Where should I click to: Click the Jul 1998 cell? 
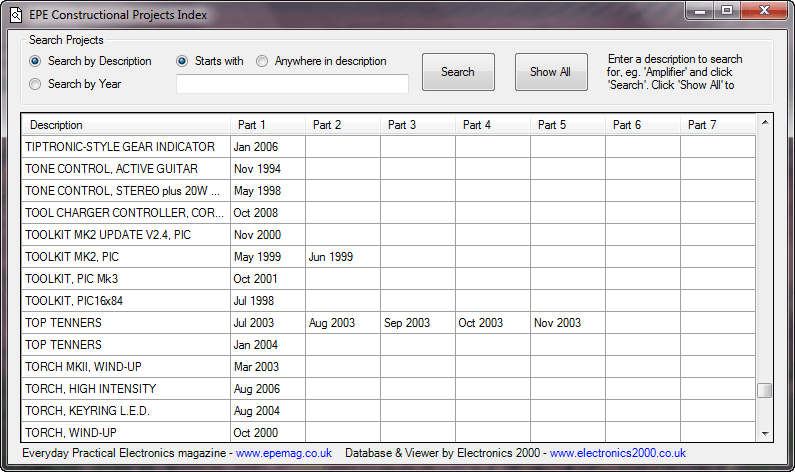pyautogui.click(x=268, y=301)
